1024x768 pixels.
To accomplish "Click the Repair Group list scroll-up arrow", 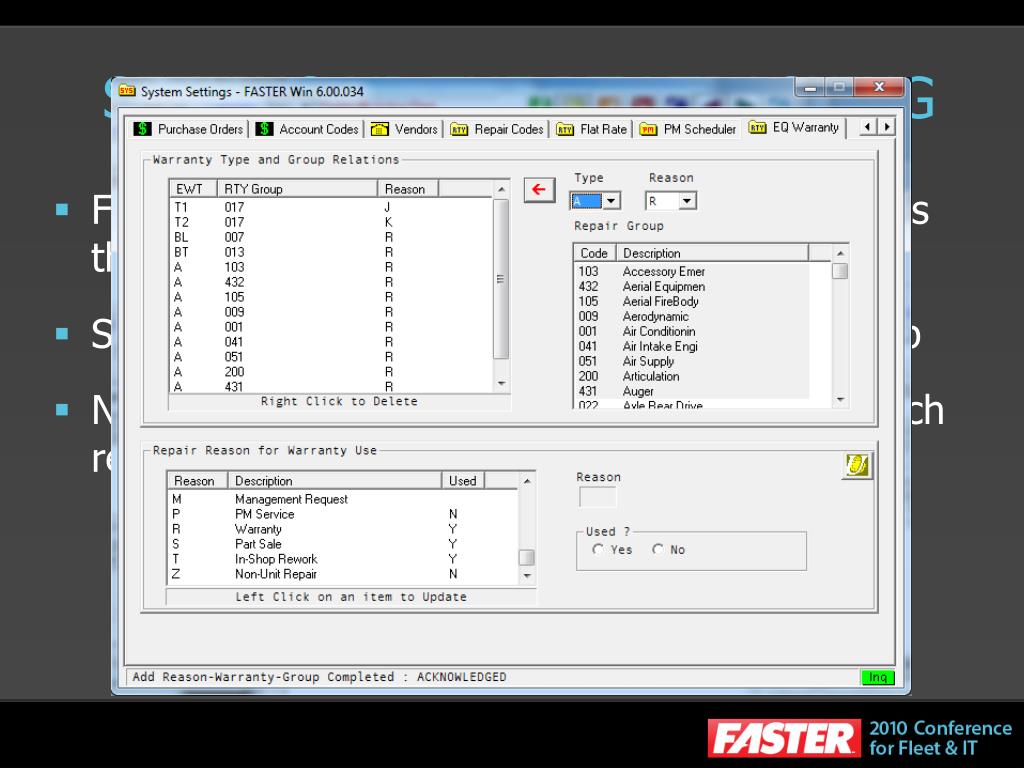I will [840, 253].
